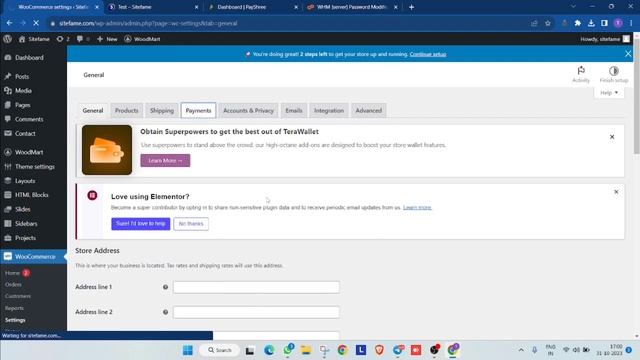640x360 pixels.
Task: Click the taskbar Search box
Action: pos(220,350)
